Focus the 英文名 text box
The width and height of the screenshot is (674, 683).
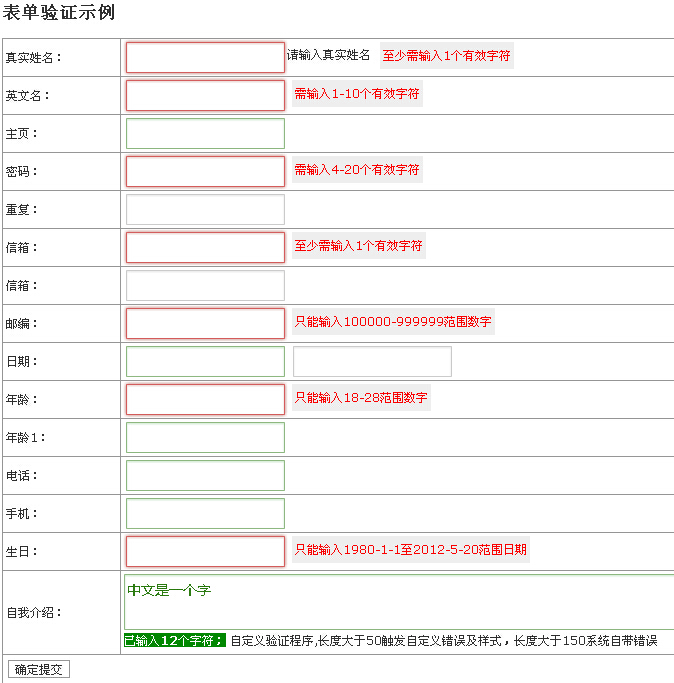(x=205, y=95)
